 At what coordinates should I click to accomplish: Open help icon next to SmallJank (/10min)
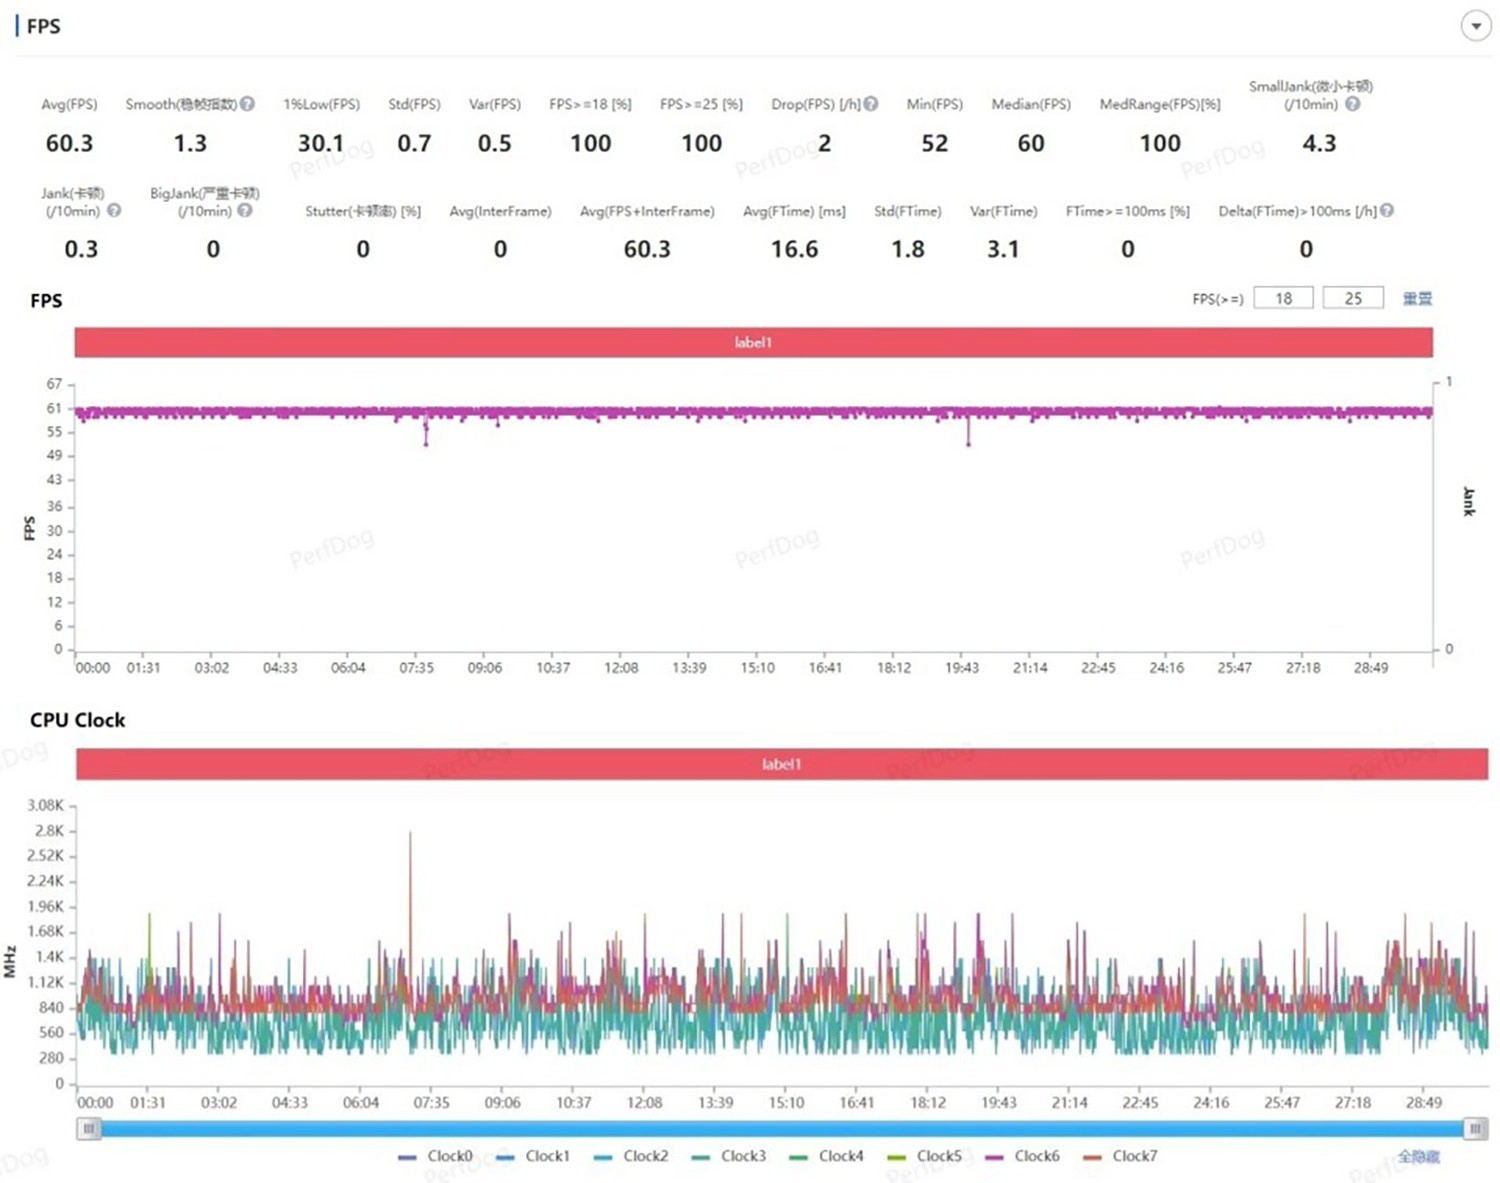coord(1352,104)
